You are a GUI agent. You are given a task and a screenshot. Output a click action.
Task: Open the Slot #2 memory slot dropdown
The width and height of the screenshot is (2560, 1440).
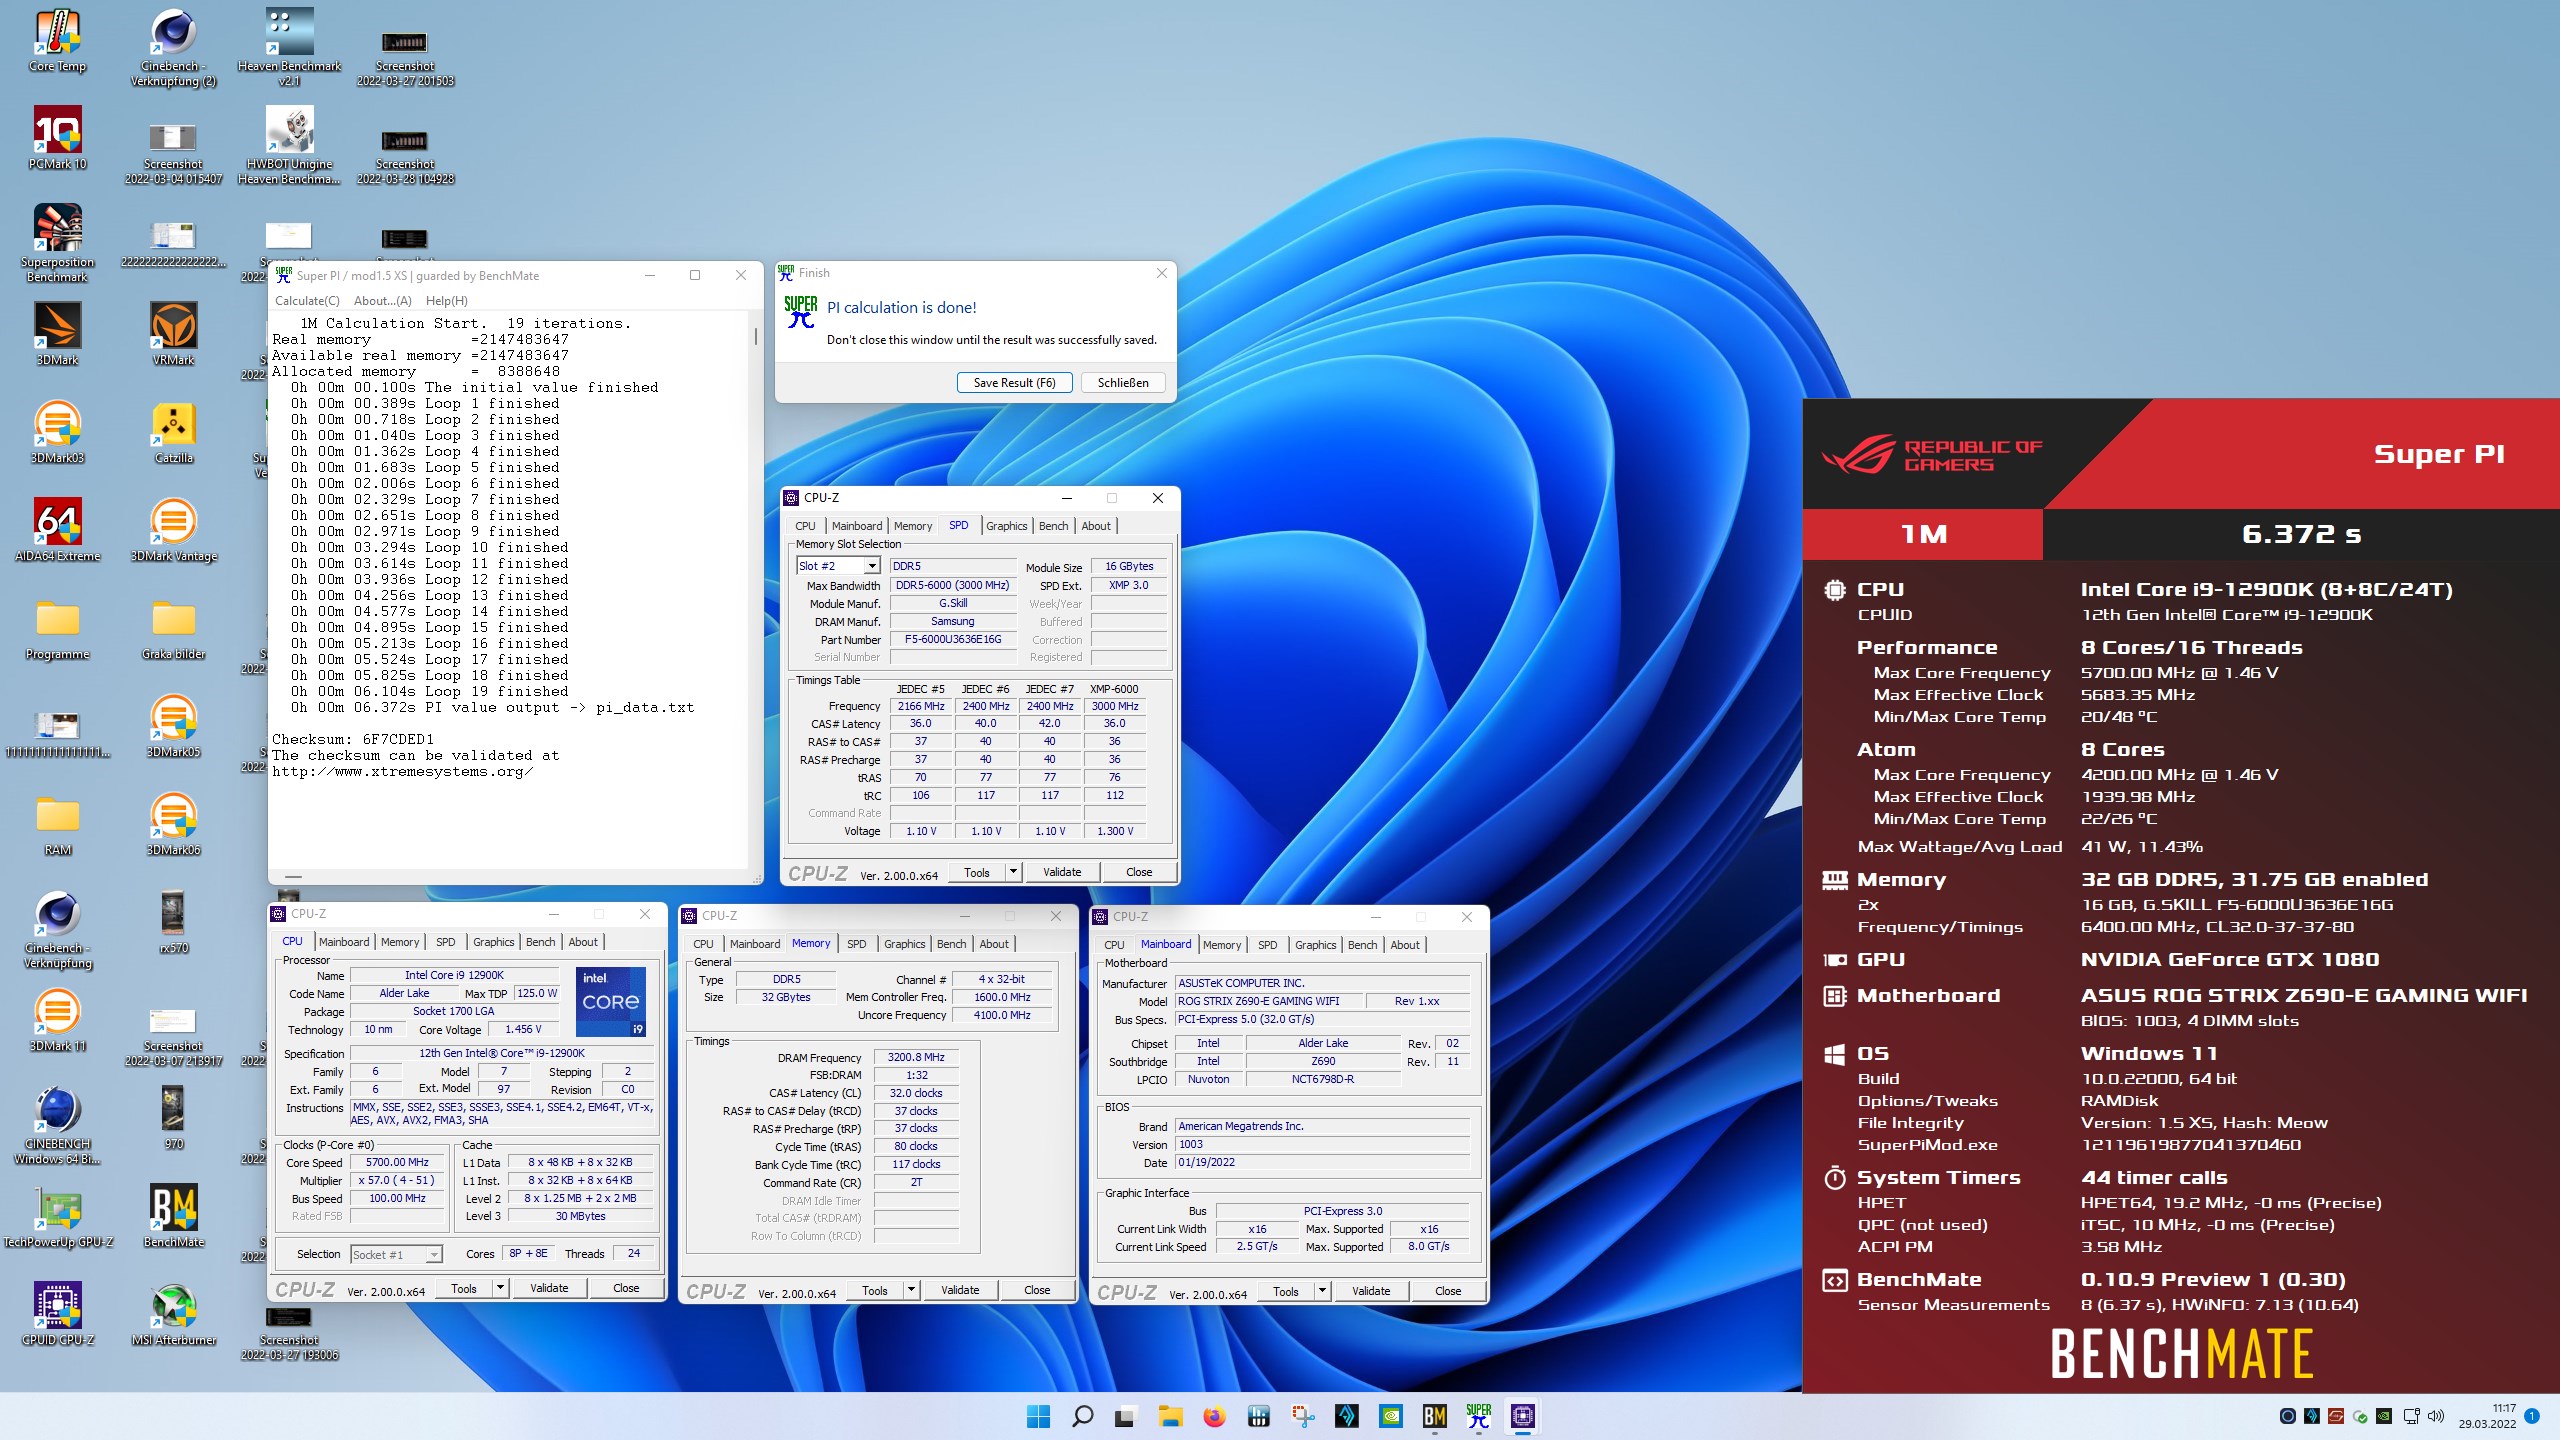pyautogui.click(x=872, y=566)
